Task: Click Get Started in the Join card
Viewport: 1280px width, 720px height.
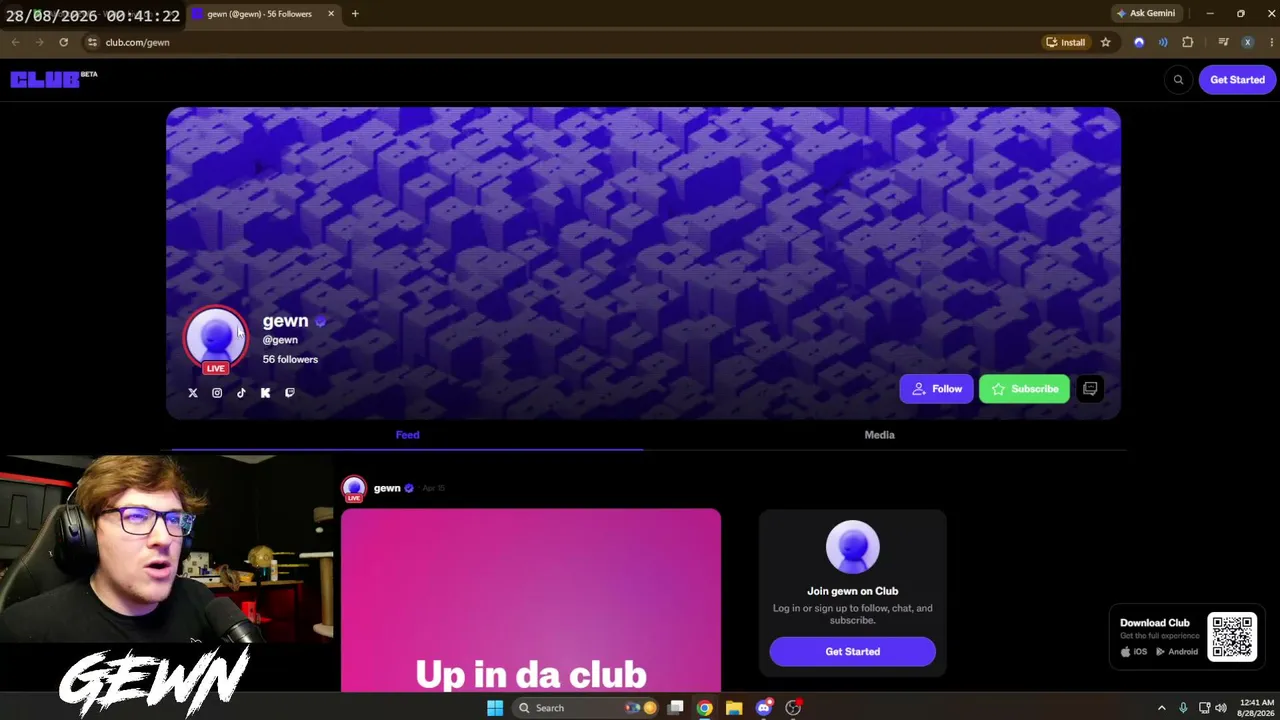Action: pos(853,652)
